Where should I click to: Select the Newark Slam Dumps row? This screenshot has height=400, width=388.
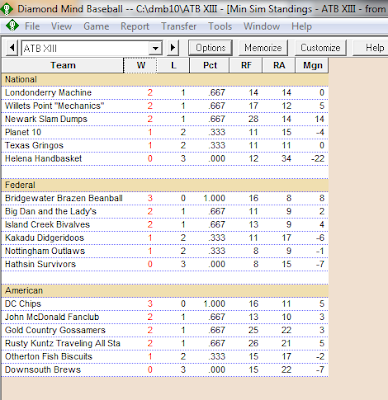(x=165, y=119)
